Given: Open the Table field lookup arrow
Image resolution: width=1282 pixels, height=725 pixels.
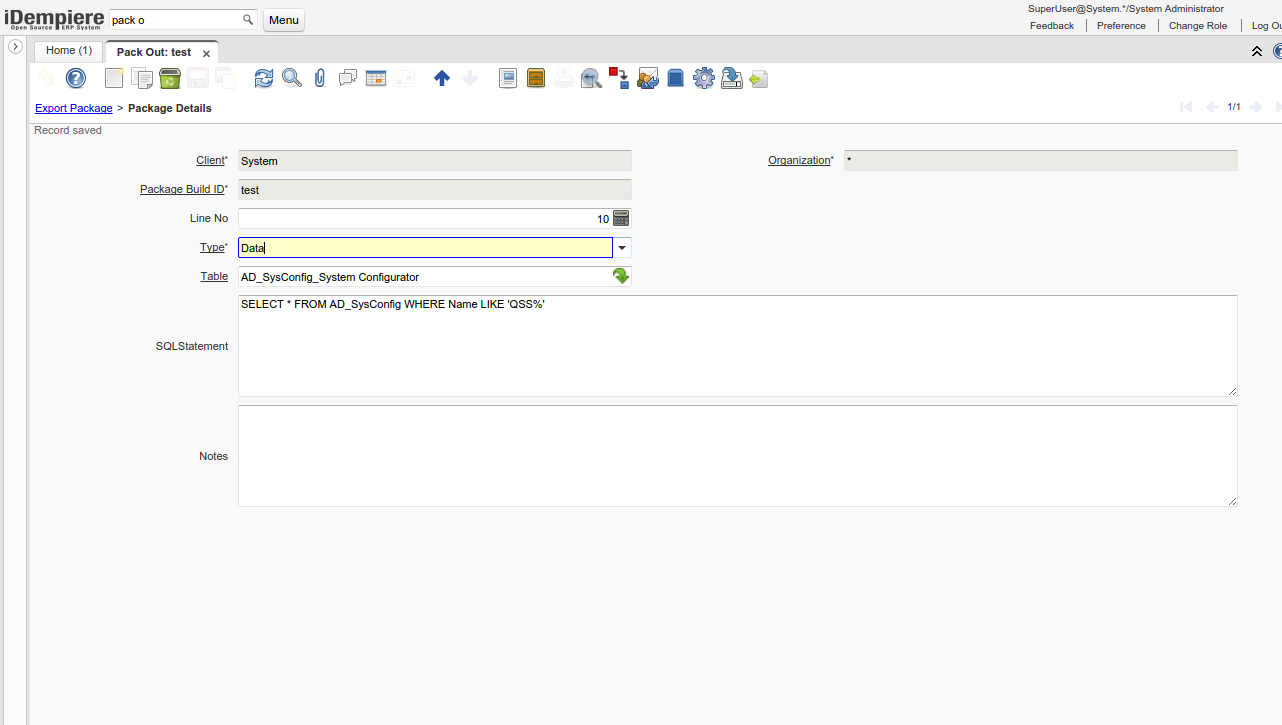Looking at the screenshot, I should point(621,277).
